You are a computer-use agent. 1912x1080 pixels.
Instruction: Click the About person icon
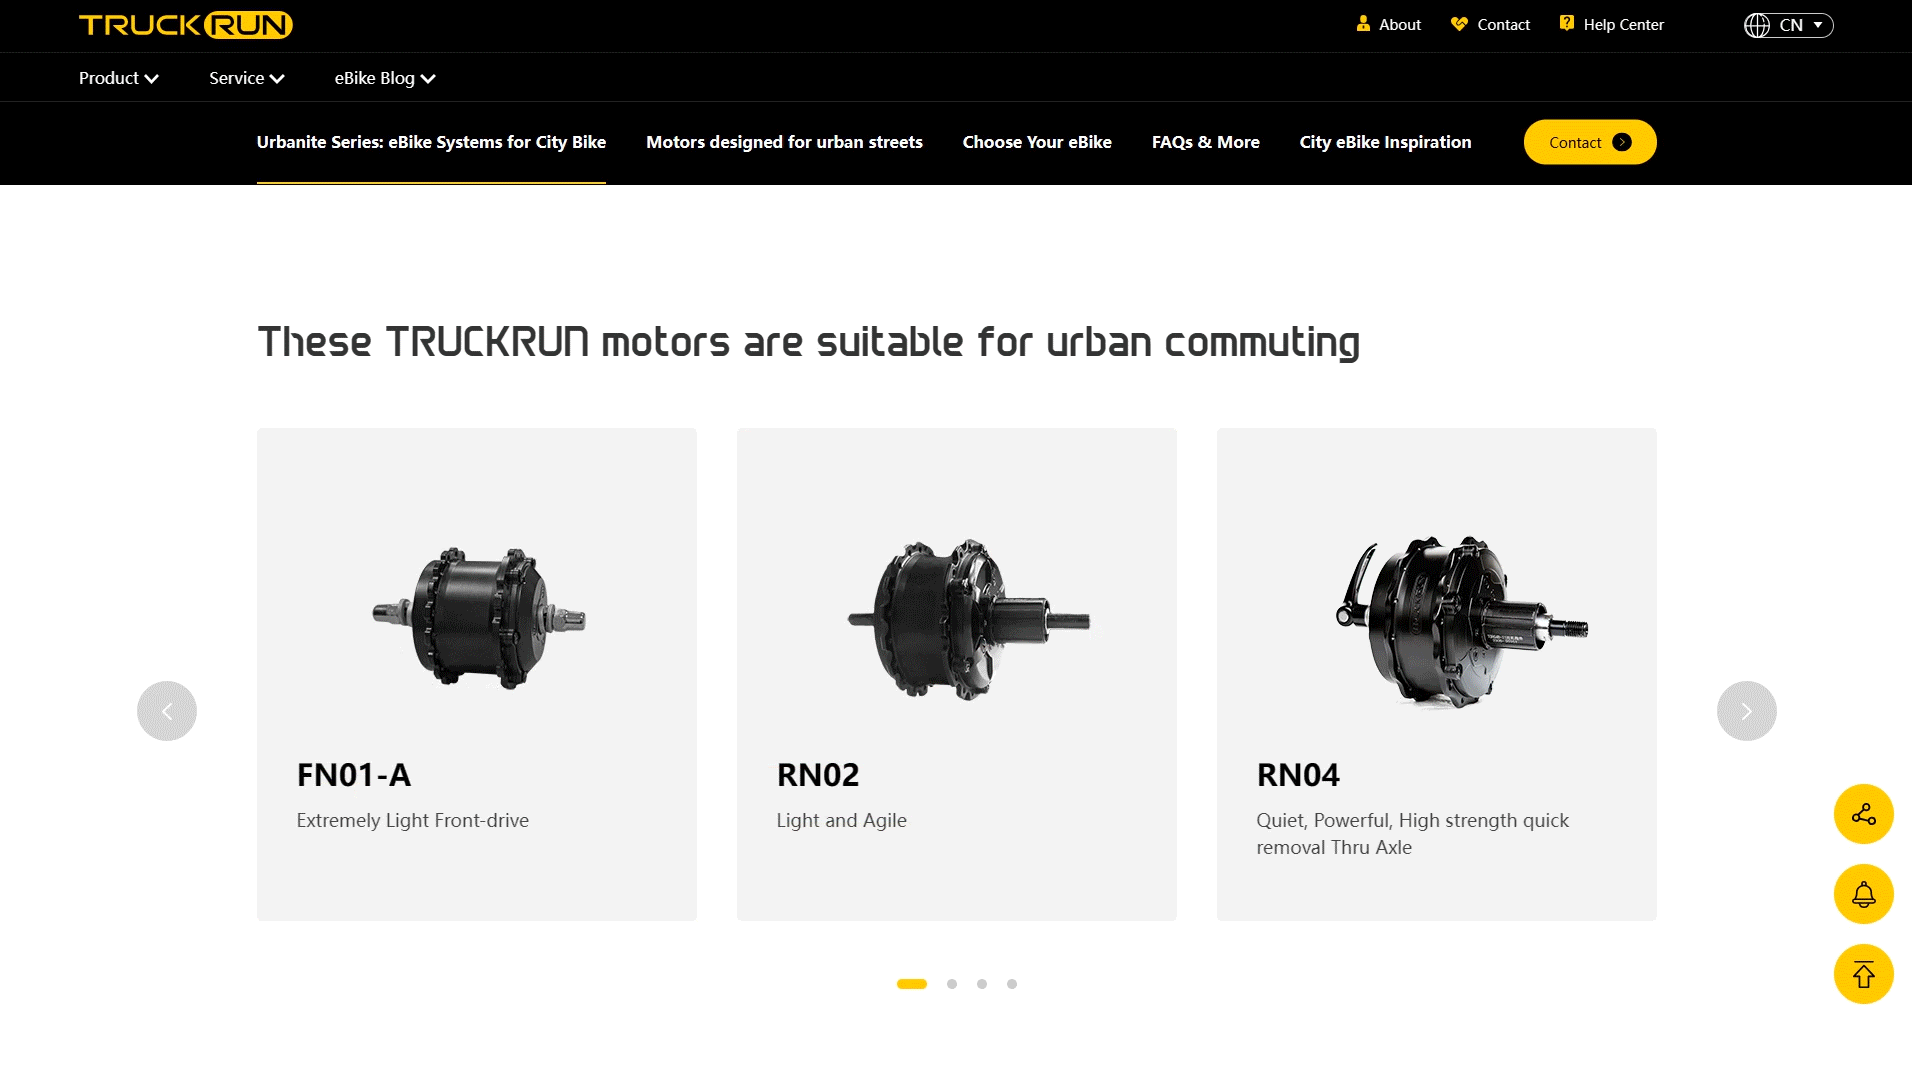pos(1363,24)
